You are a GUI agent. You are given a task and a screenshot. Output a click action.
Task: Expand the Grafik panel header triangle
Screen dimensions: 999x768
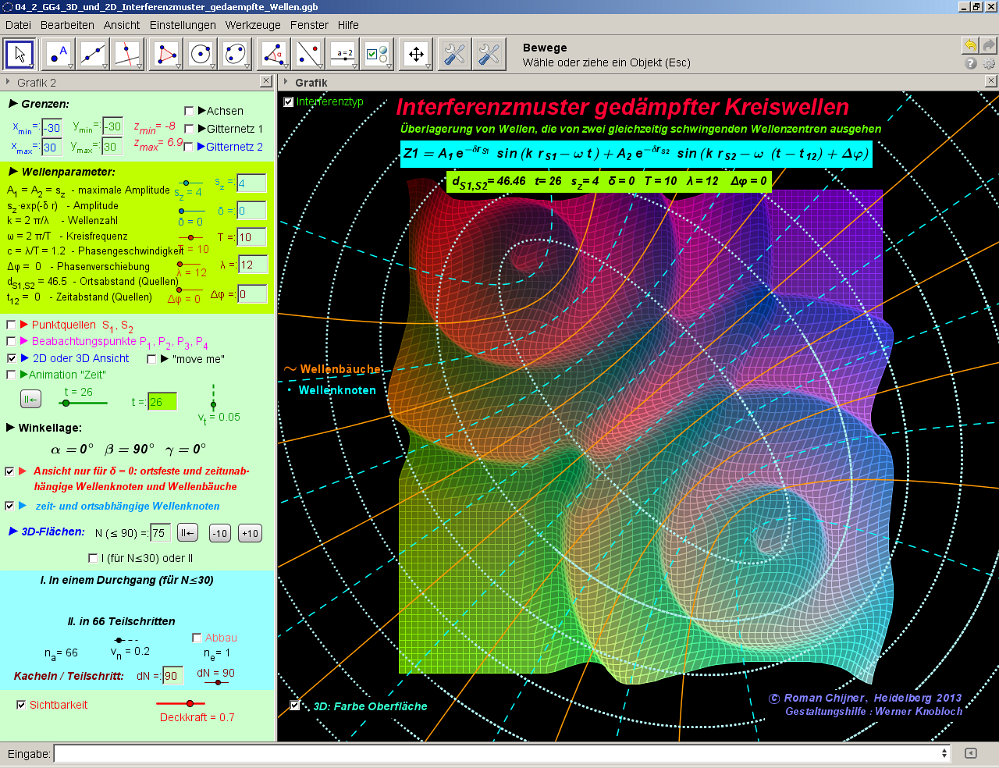(285, 82)
